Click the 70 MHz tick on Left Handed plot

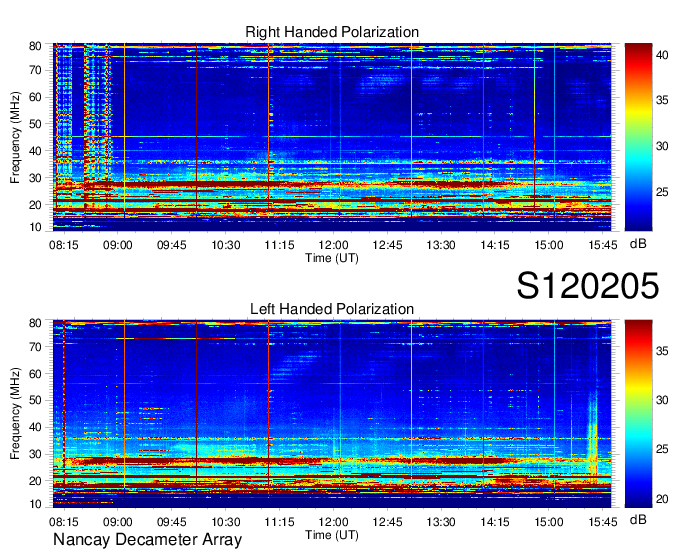pyautogui.click(x=35, y=347)
